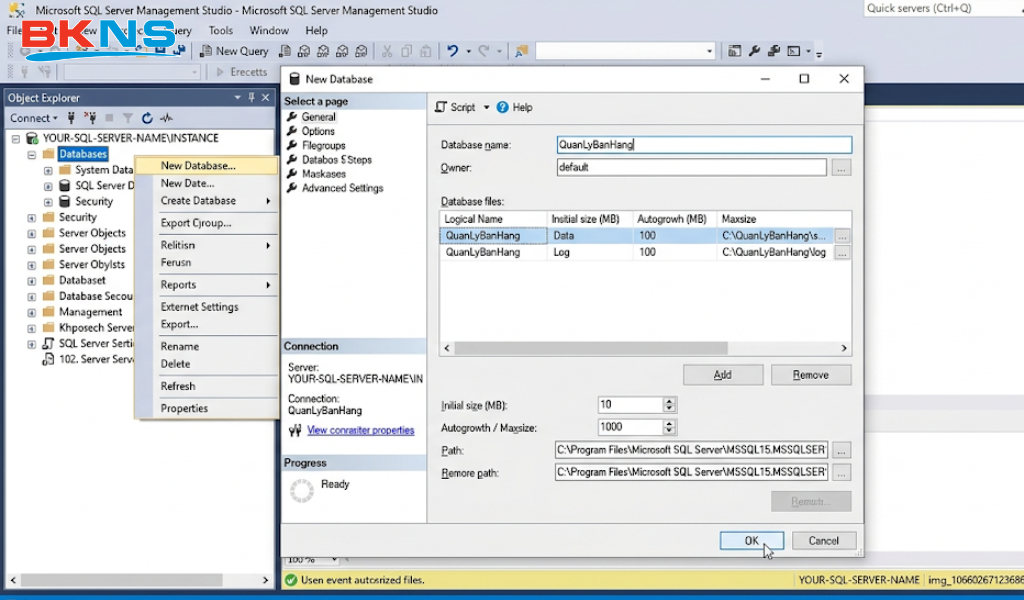
Task: Open the Connect dropdown in Object Explorer
Action: (x=34, y=118)
